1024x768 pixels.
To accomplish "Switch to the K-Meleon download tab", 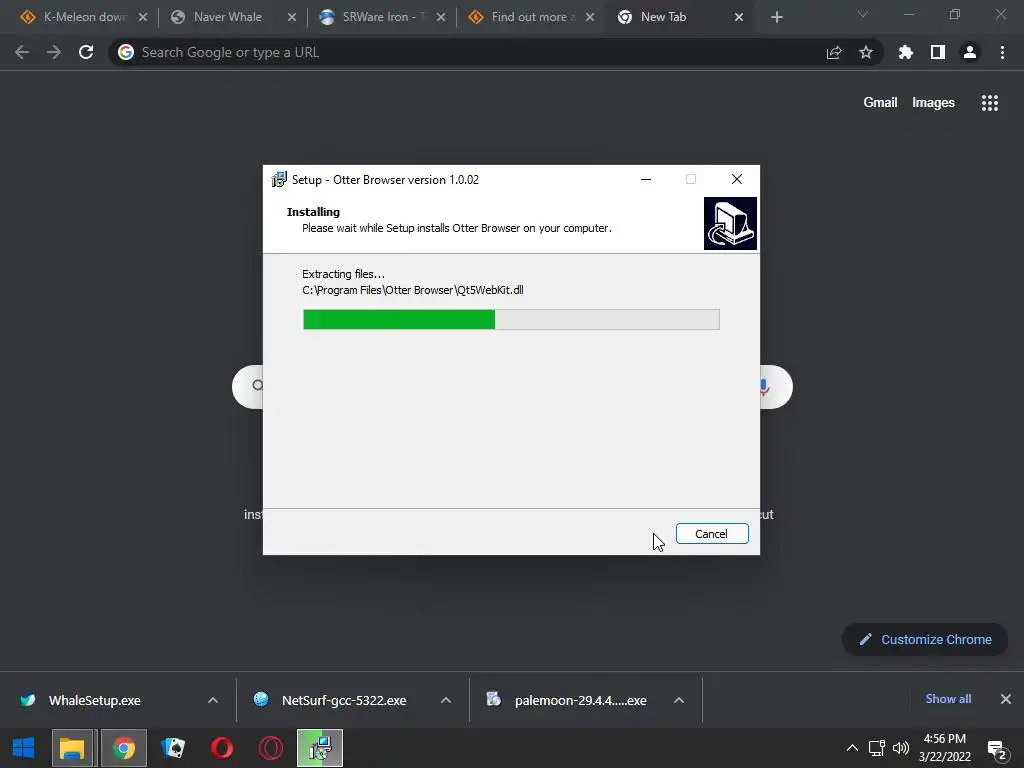I will pos(84,17).
